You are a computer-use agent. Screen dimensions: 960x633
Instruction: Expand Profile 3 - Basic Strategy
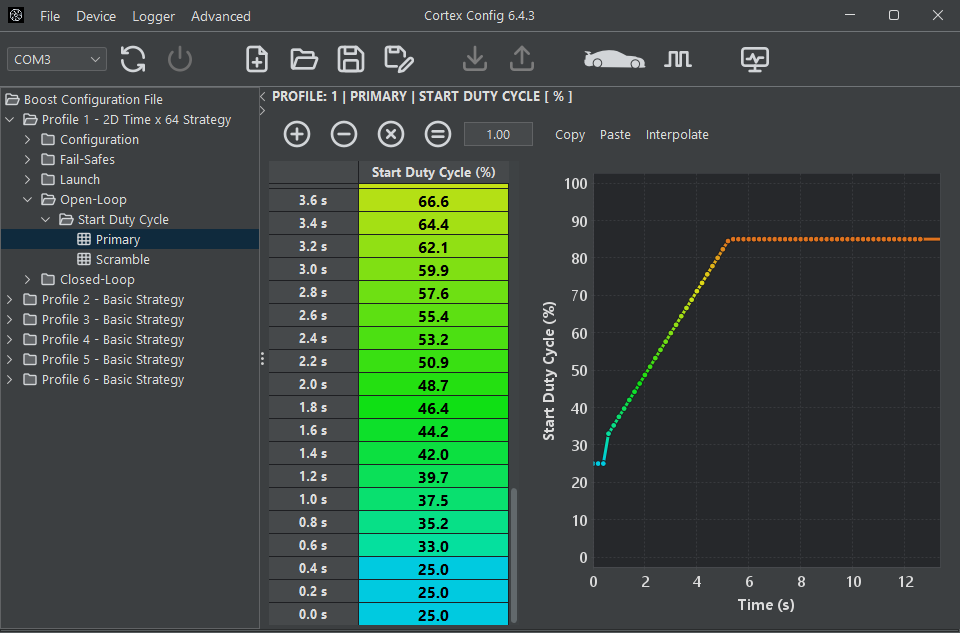[10, 320]
